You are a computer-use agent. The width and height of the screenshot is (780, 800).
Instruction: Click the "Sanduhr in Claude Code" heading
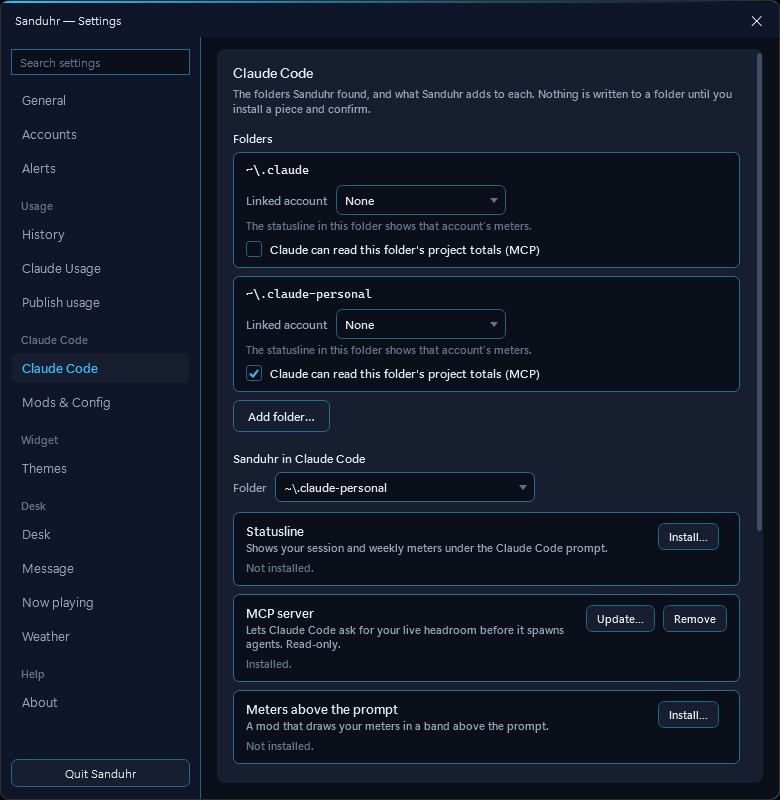(x=299, y=459)
